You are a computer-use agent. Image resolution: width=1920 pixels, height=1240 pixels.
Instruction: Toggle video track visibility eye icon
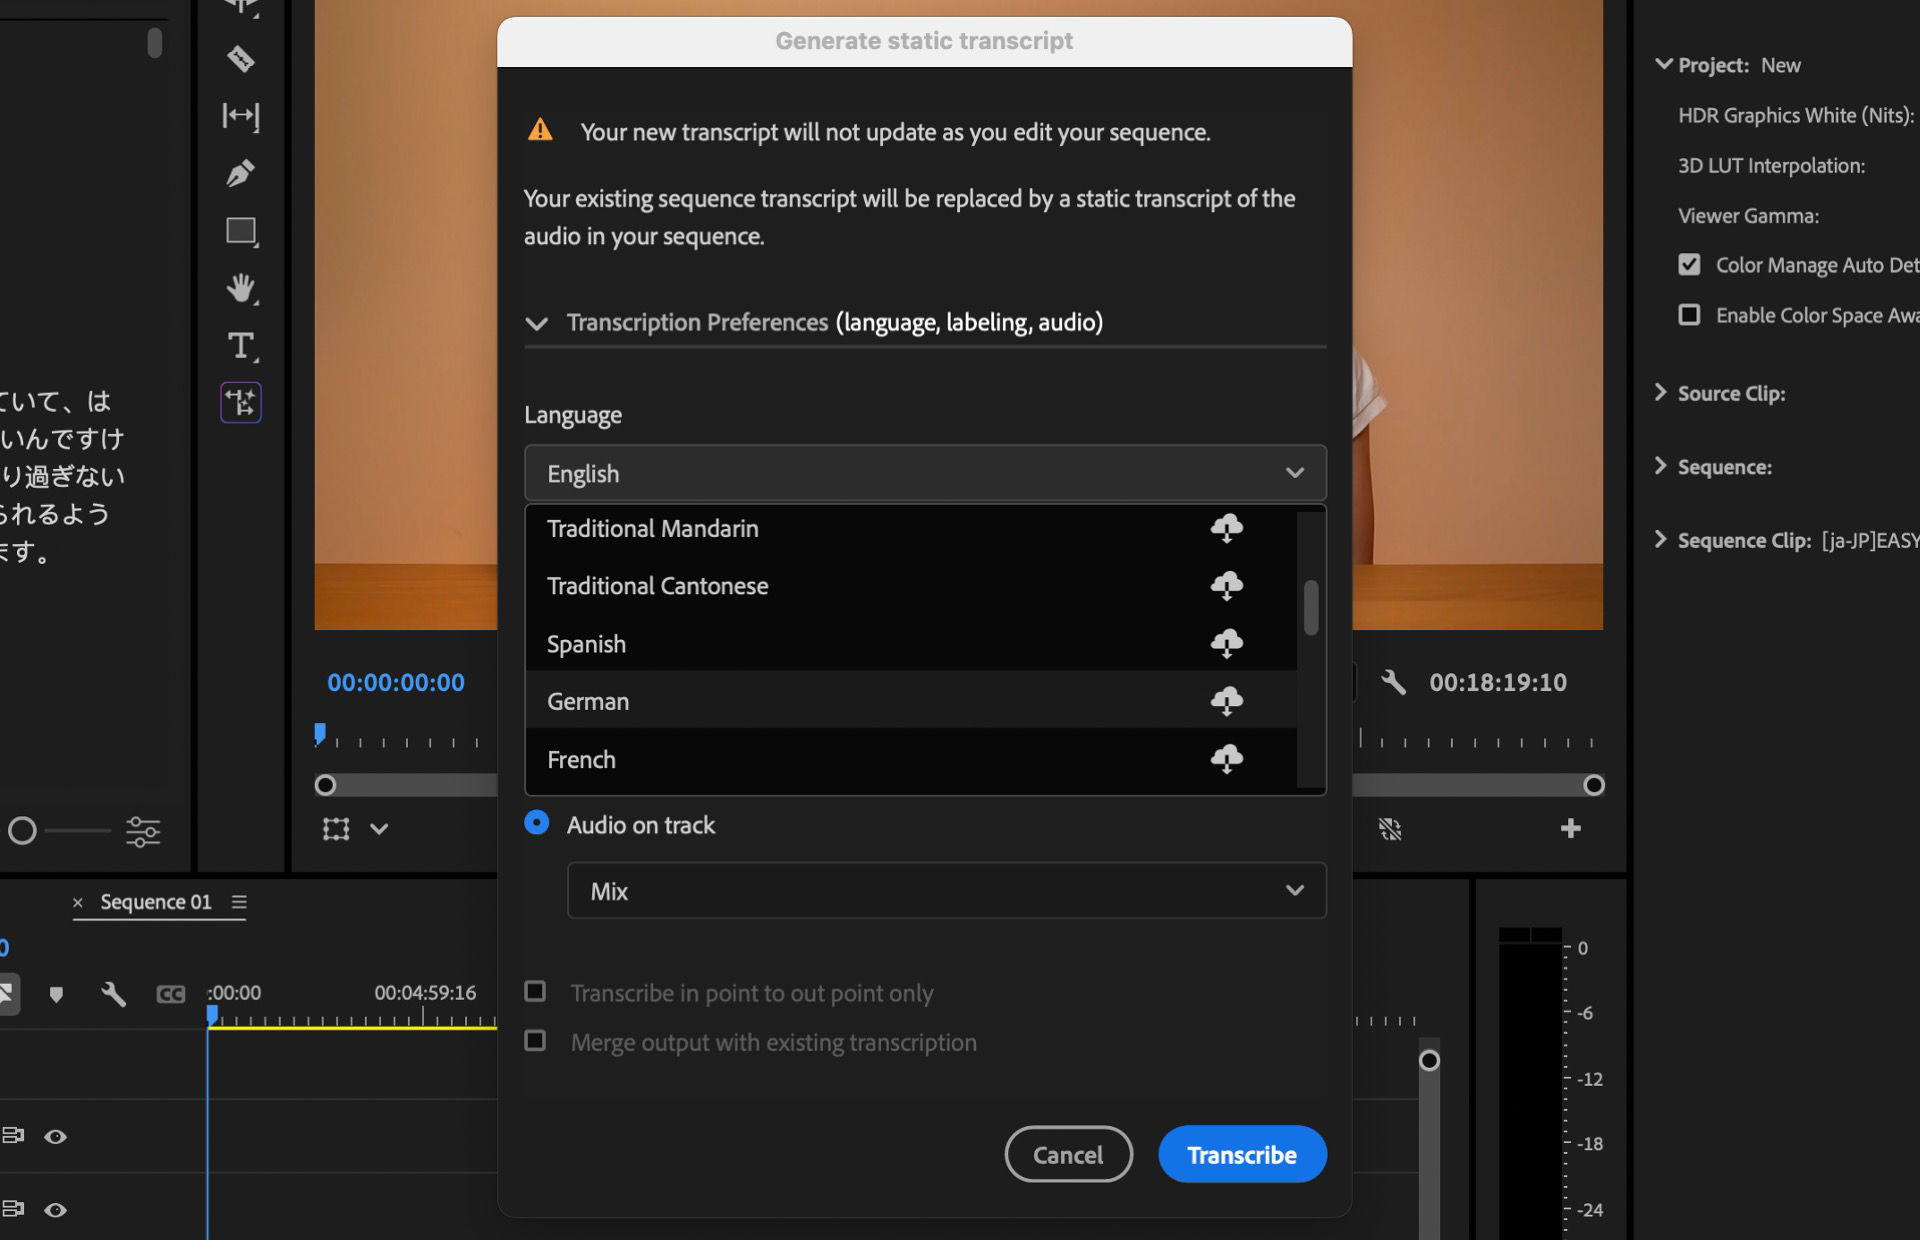click(55, 1137)
